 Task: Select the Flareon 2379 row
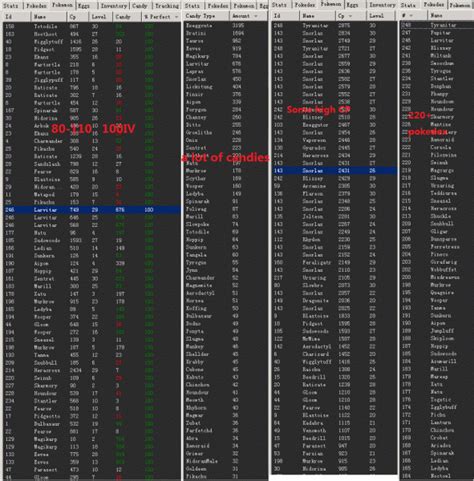pos(335,194)
